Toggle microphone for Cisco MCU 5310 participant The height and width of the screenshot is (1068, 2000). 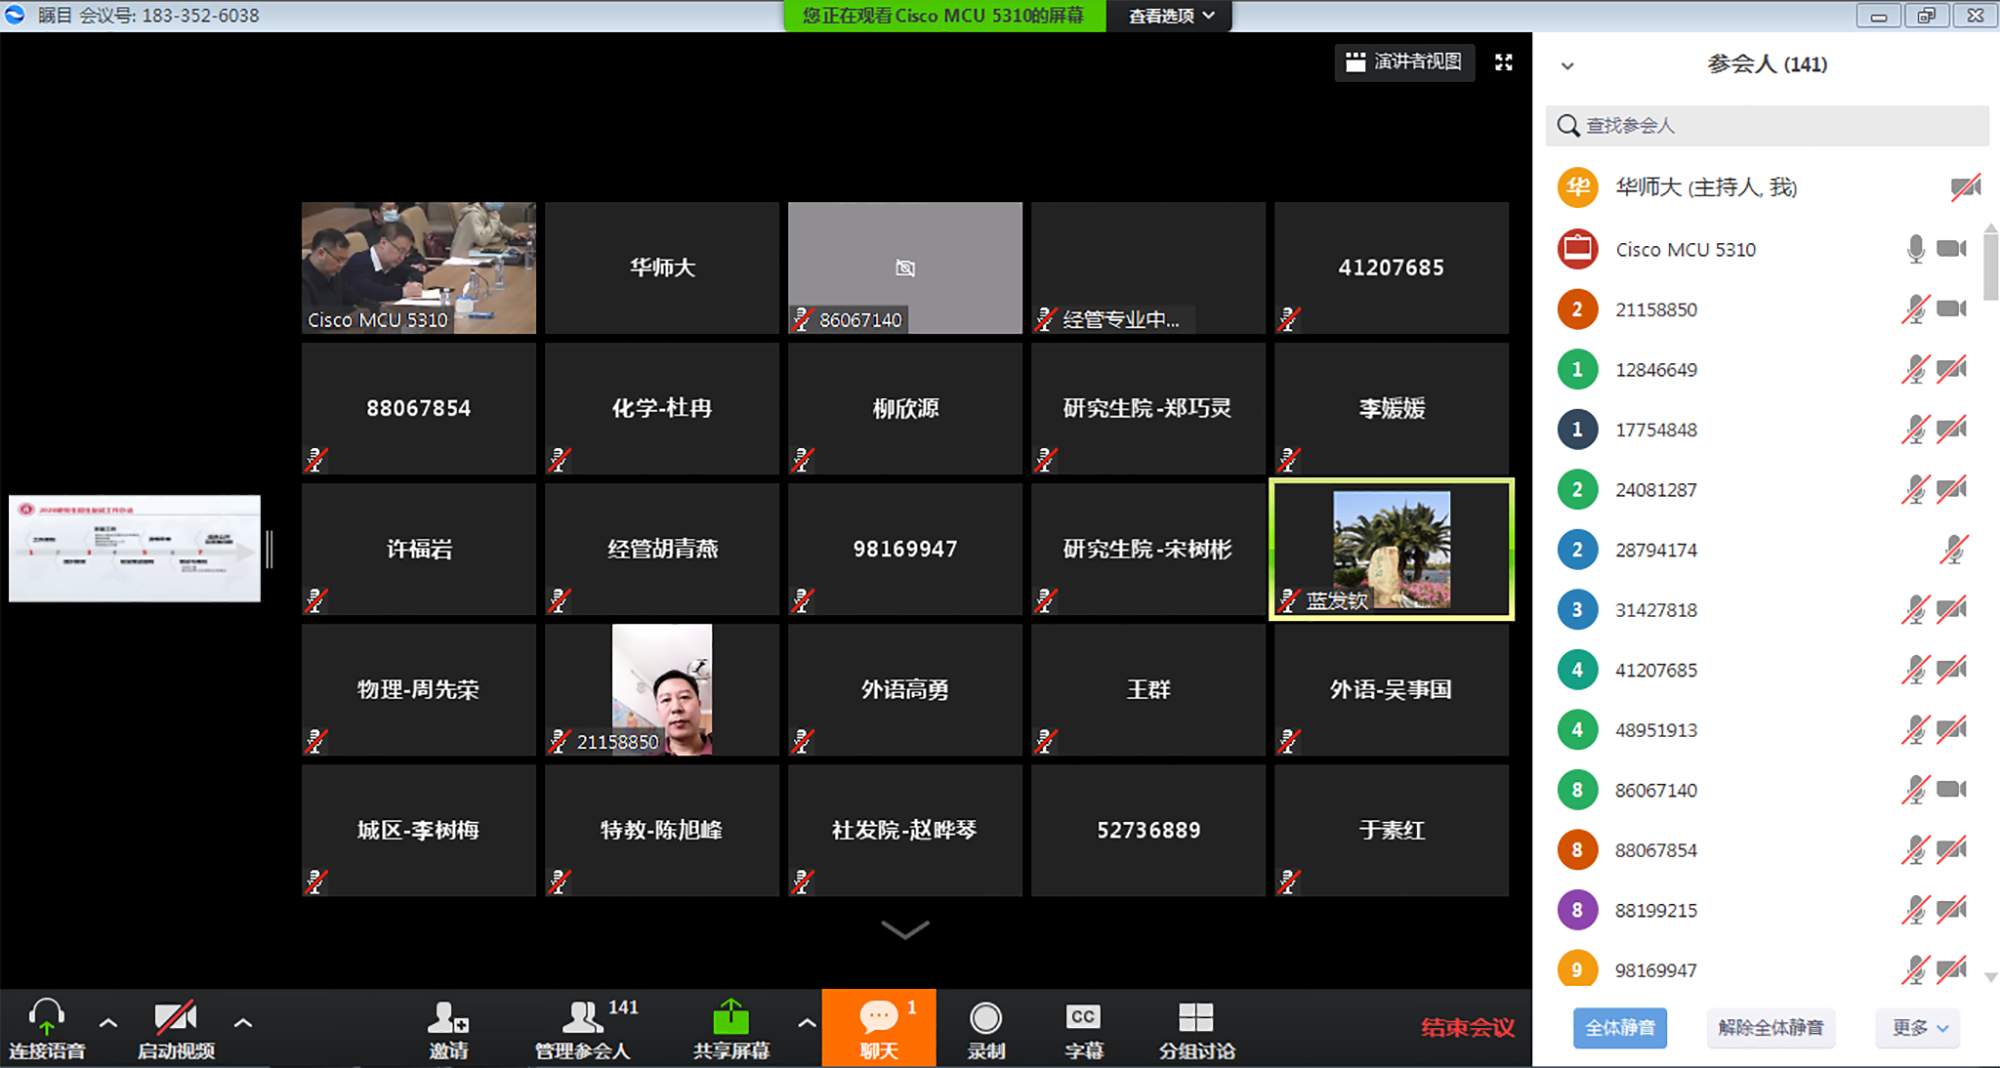click(x=1915, y=249)
